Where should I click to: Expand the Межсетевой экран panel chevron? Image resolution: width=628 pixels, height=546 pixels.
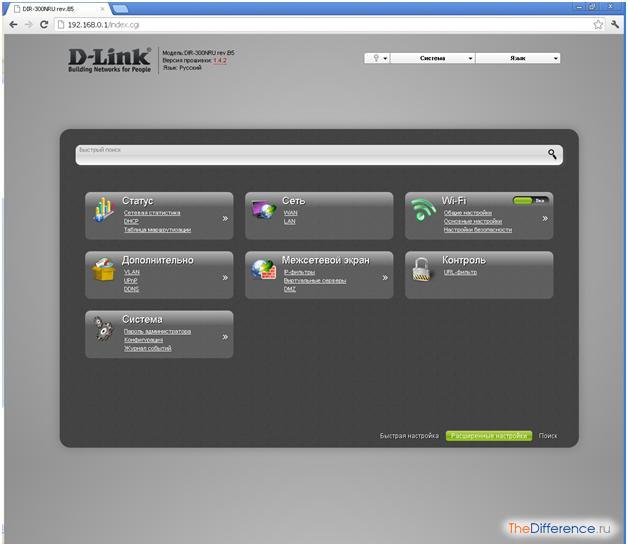pyautogui.click(x=385, y=277)
